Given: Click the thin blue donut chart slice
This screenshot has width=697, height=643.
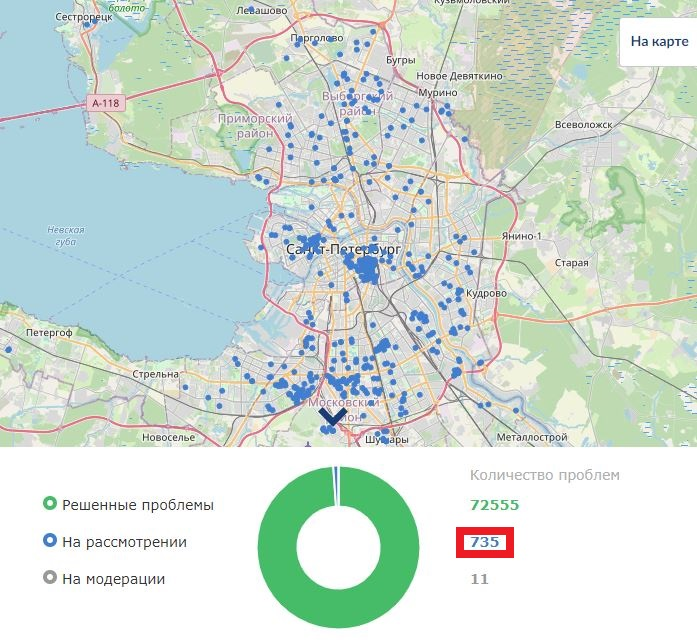Looking at the screenshot, I should tap(336, 486).
